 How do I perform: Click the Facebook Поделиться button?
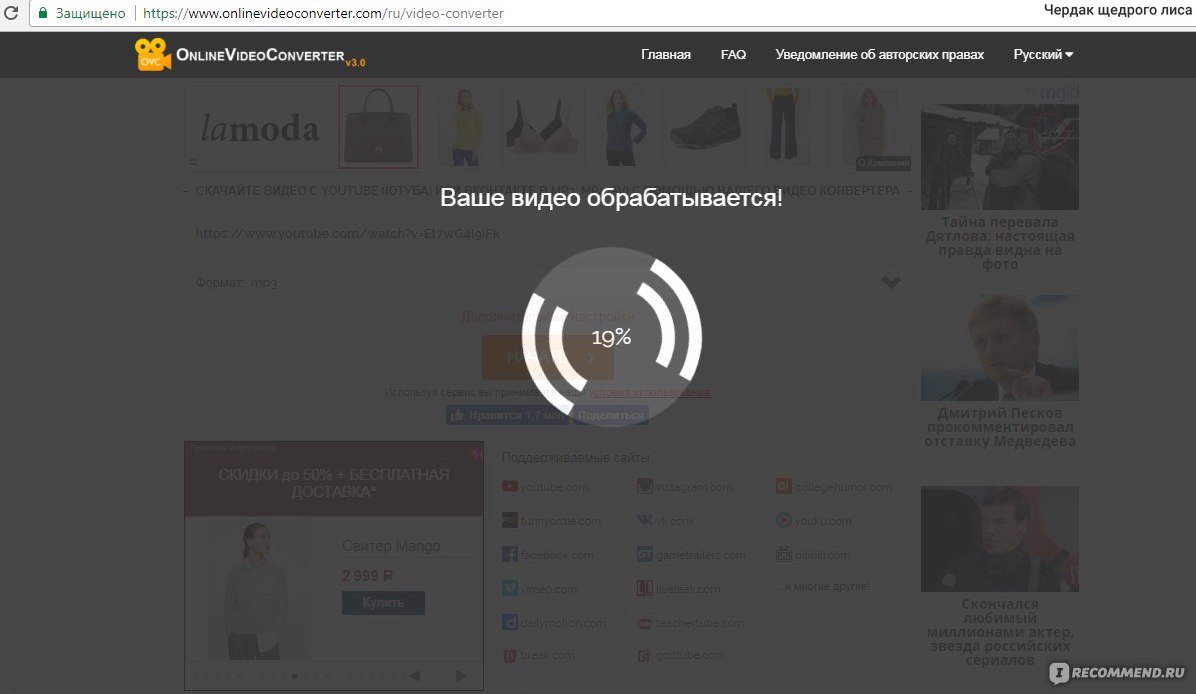610,415
